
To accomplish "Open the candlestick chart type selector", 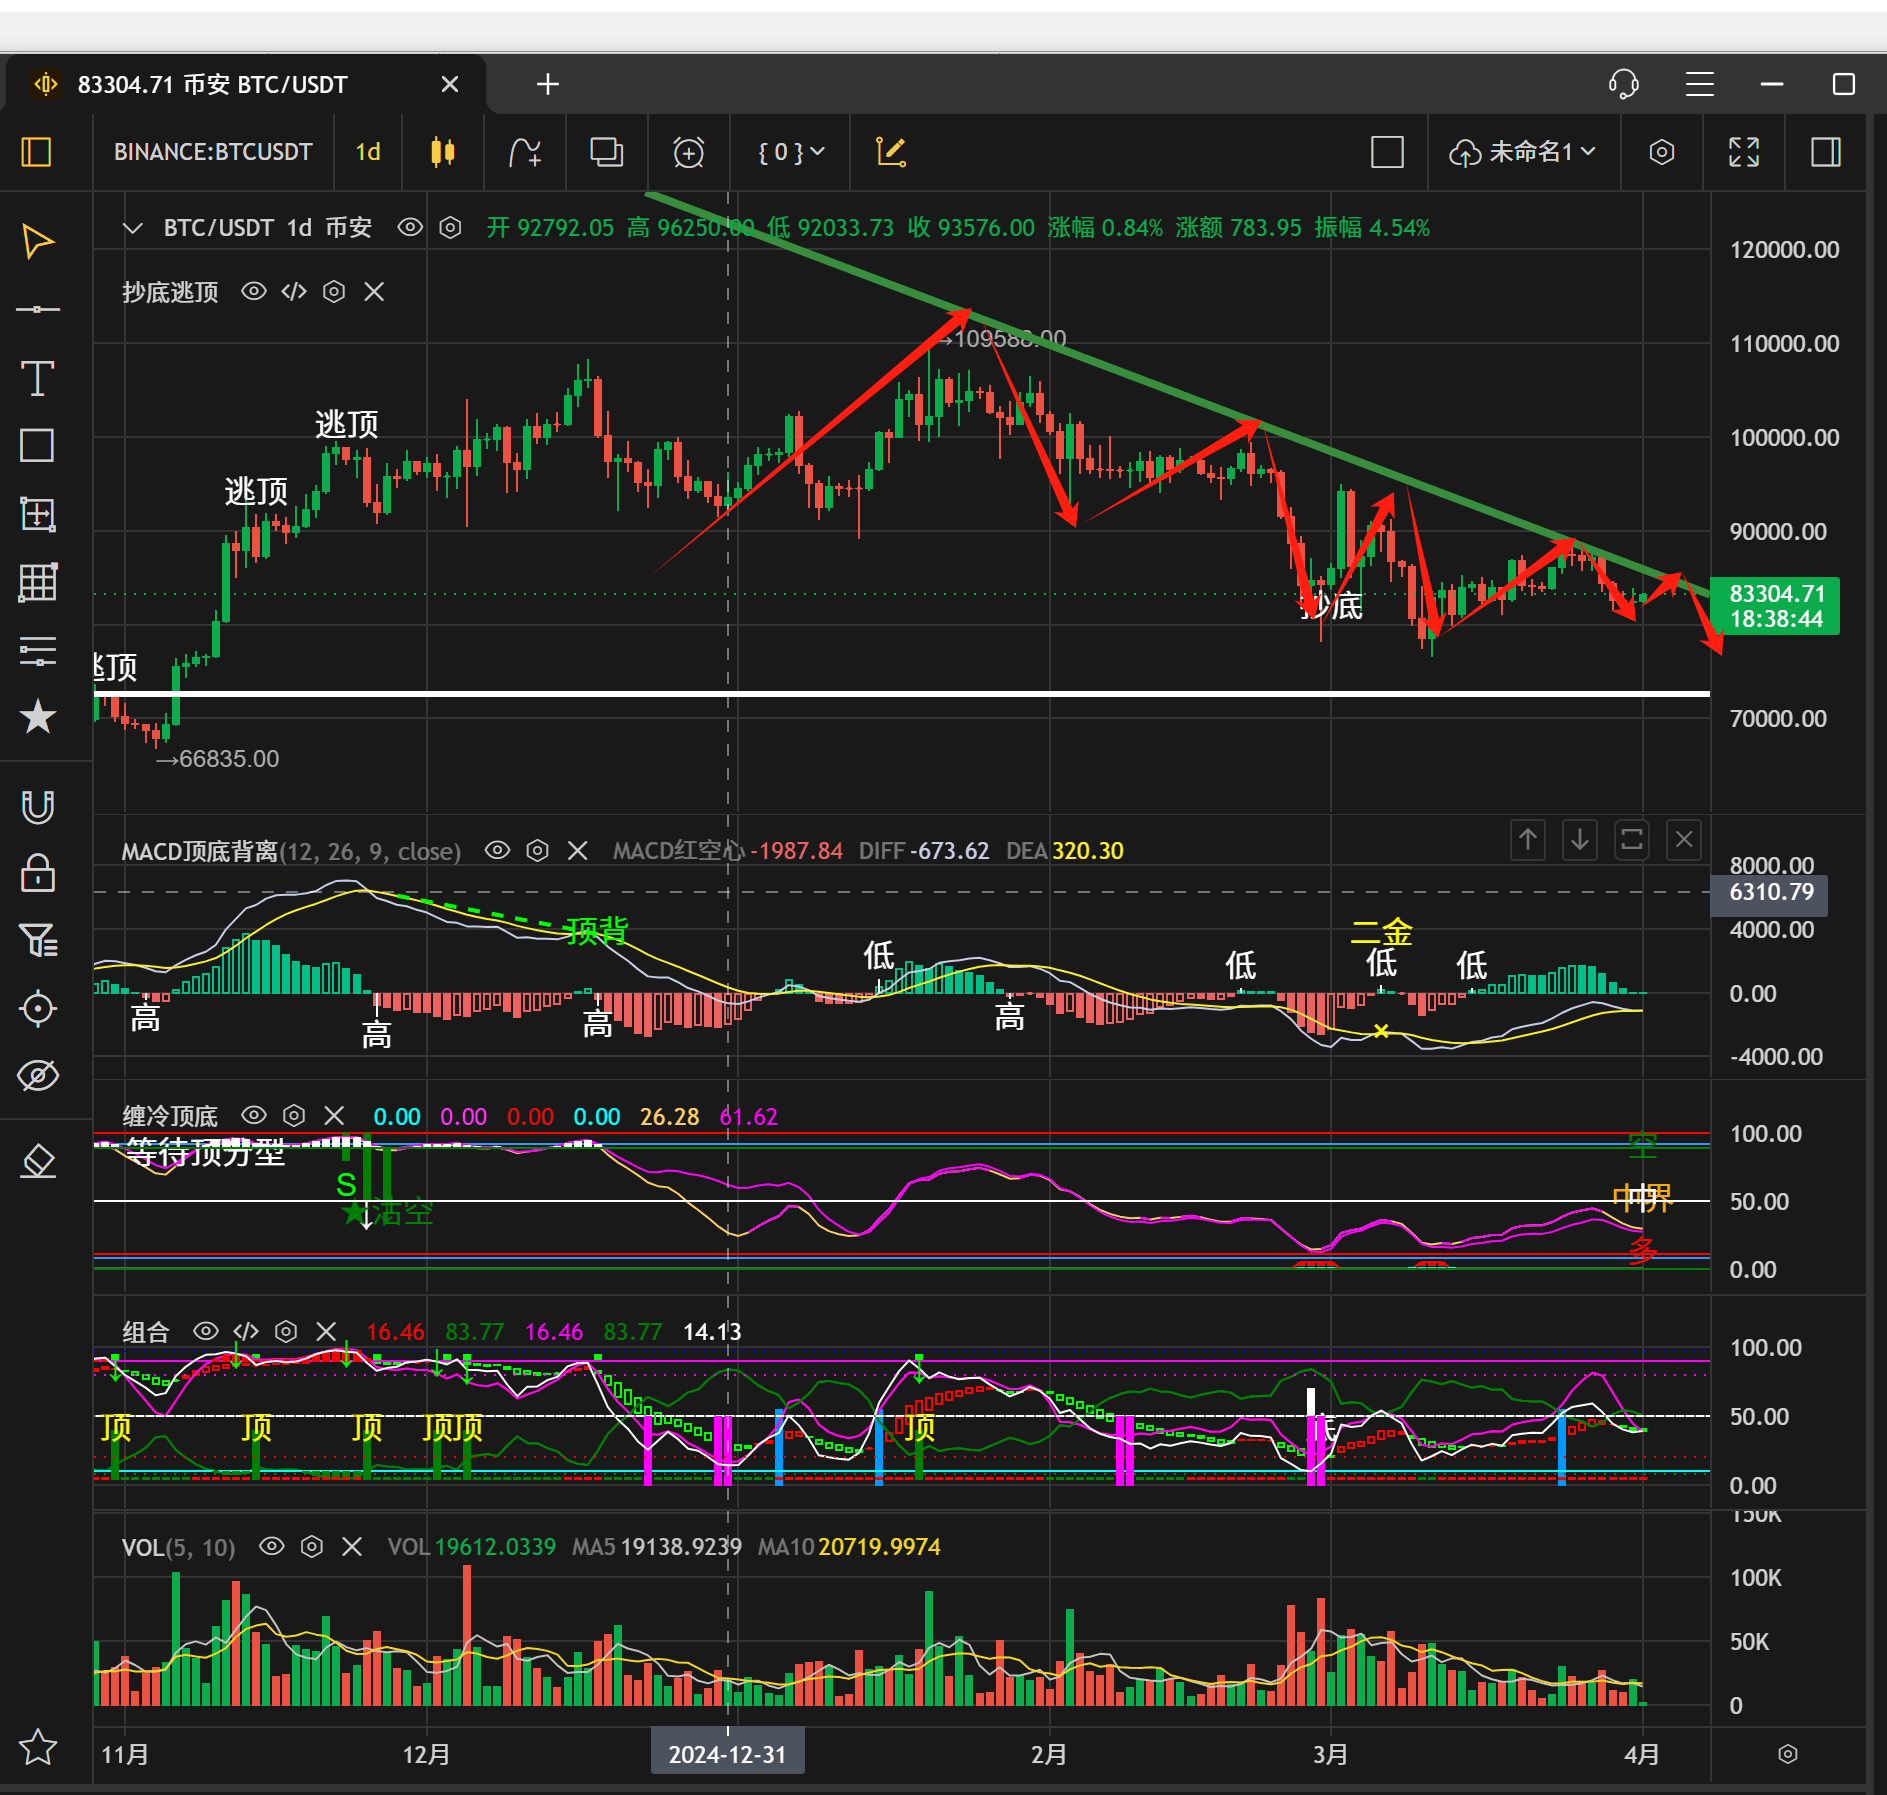I will 443,152.
